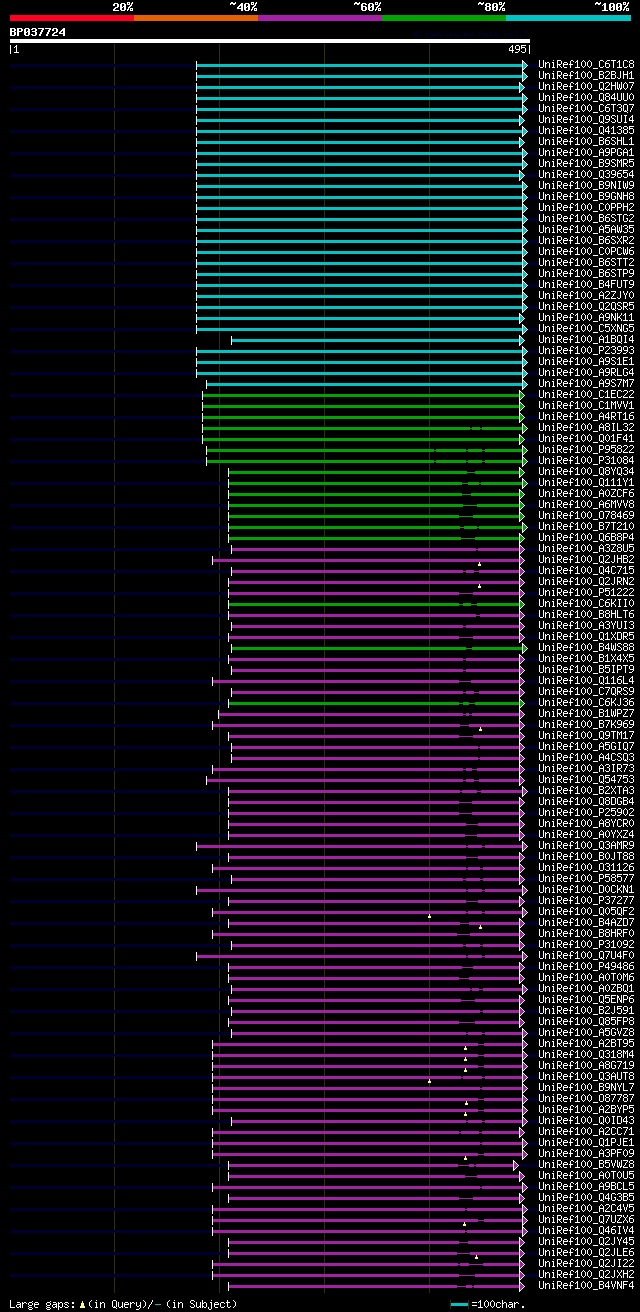Click the red 20% identity legend segment

[x=72, y=18]
